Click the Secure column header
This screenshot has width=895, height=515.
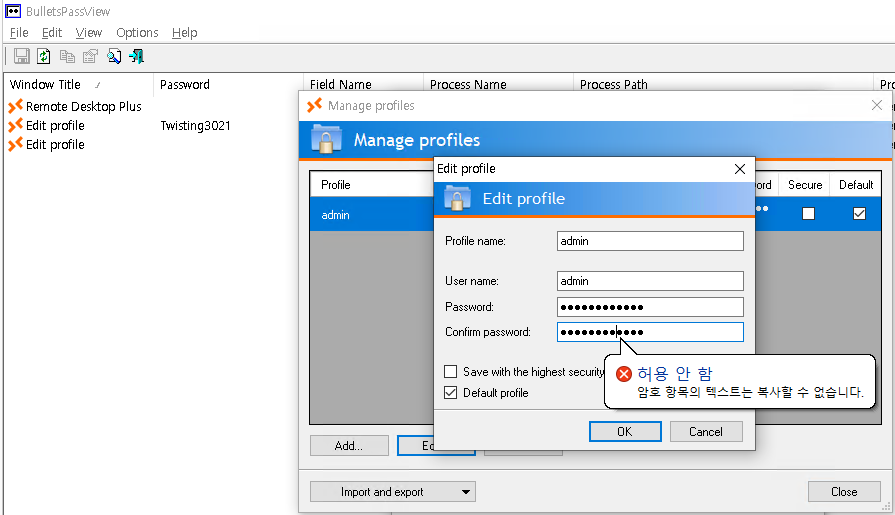pyautogui.click(x=805, y=184)
